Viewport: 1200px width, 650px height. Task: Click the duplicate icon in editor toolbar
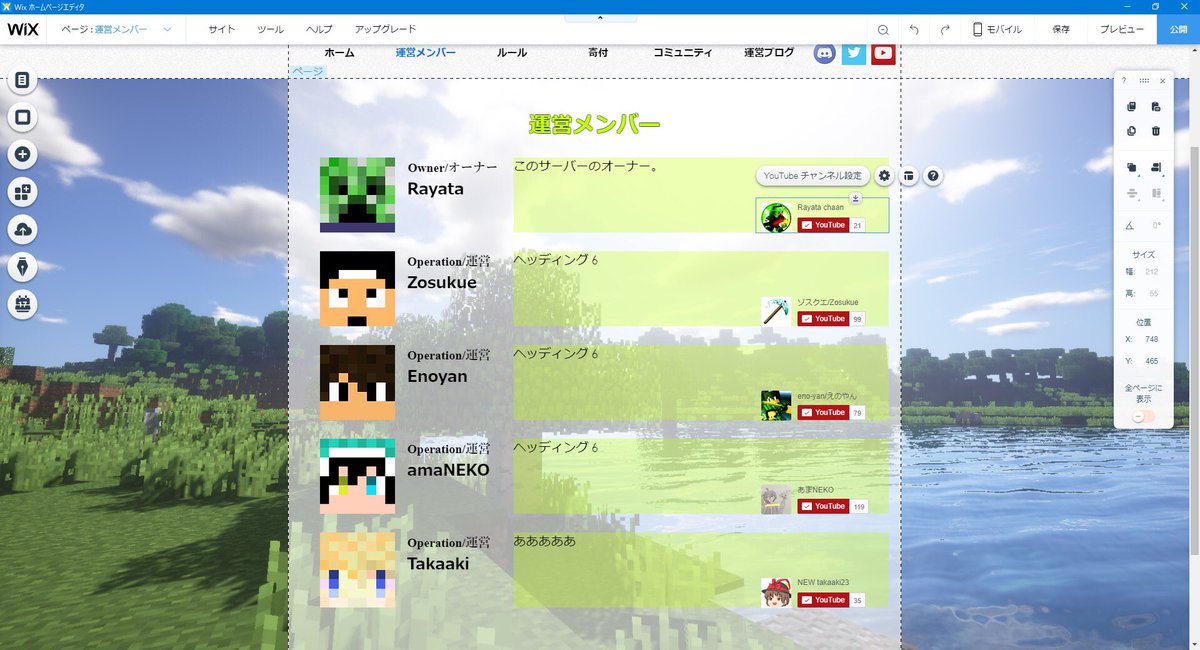[x=1132, y=130]
